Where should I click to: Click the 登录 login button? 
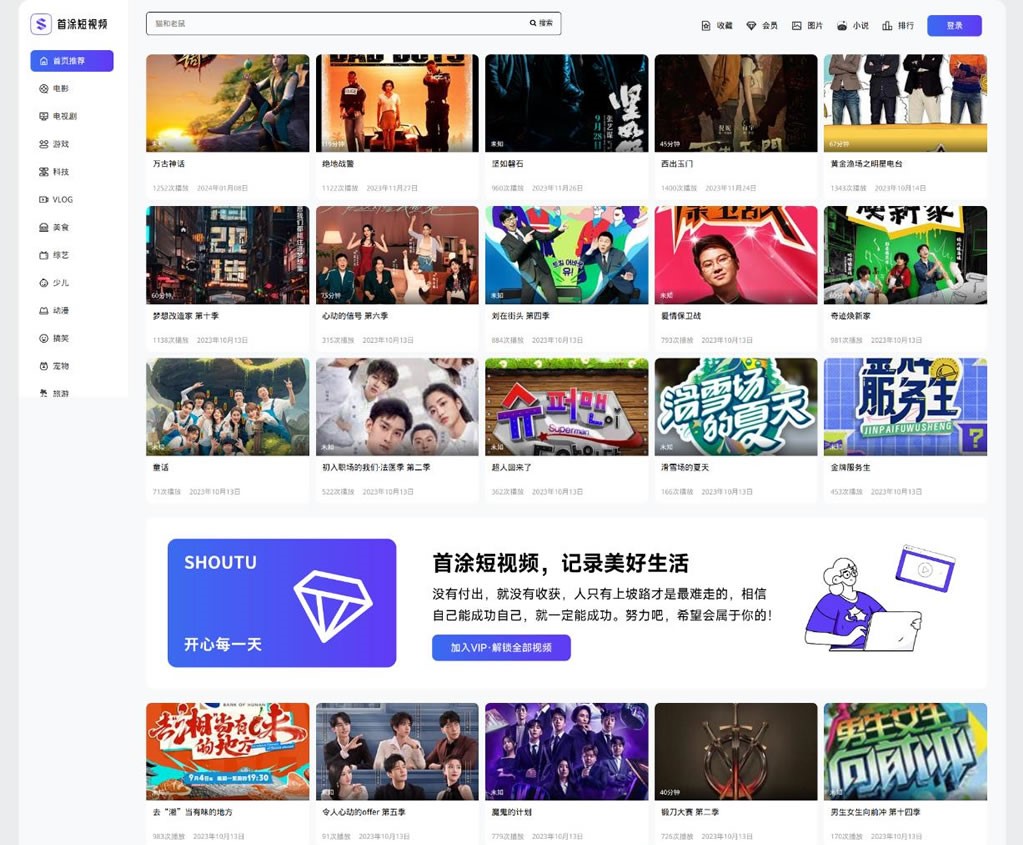click(x=954, y=26)
